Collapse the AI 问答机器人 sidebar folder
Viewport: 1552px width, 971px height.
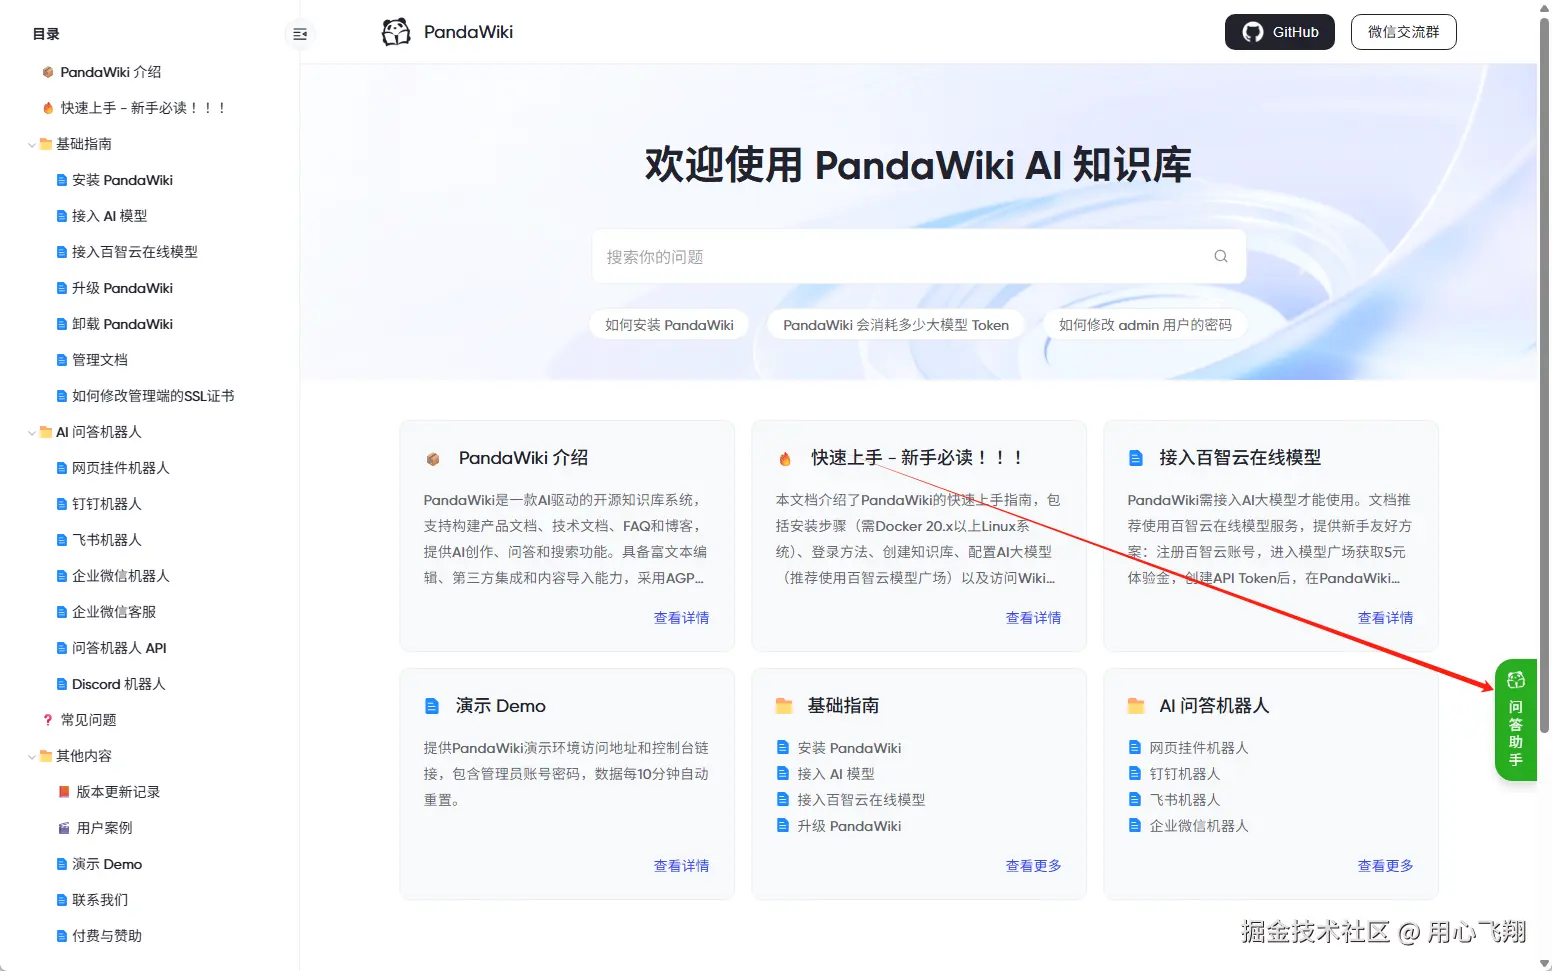click(32, 433)
